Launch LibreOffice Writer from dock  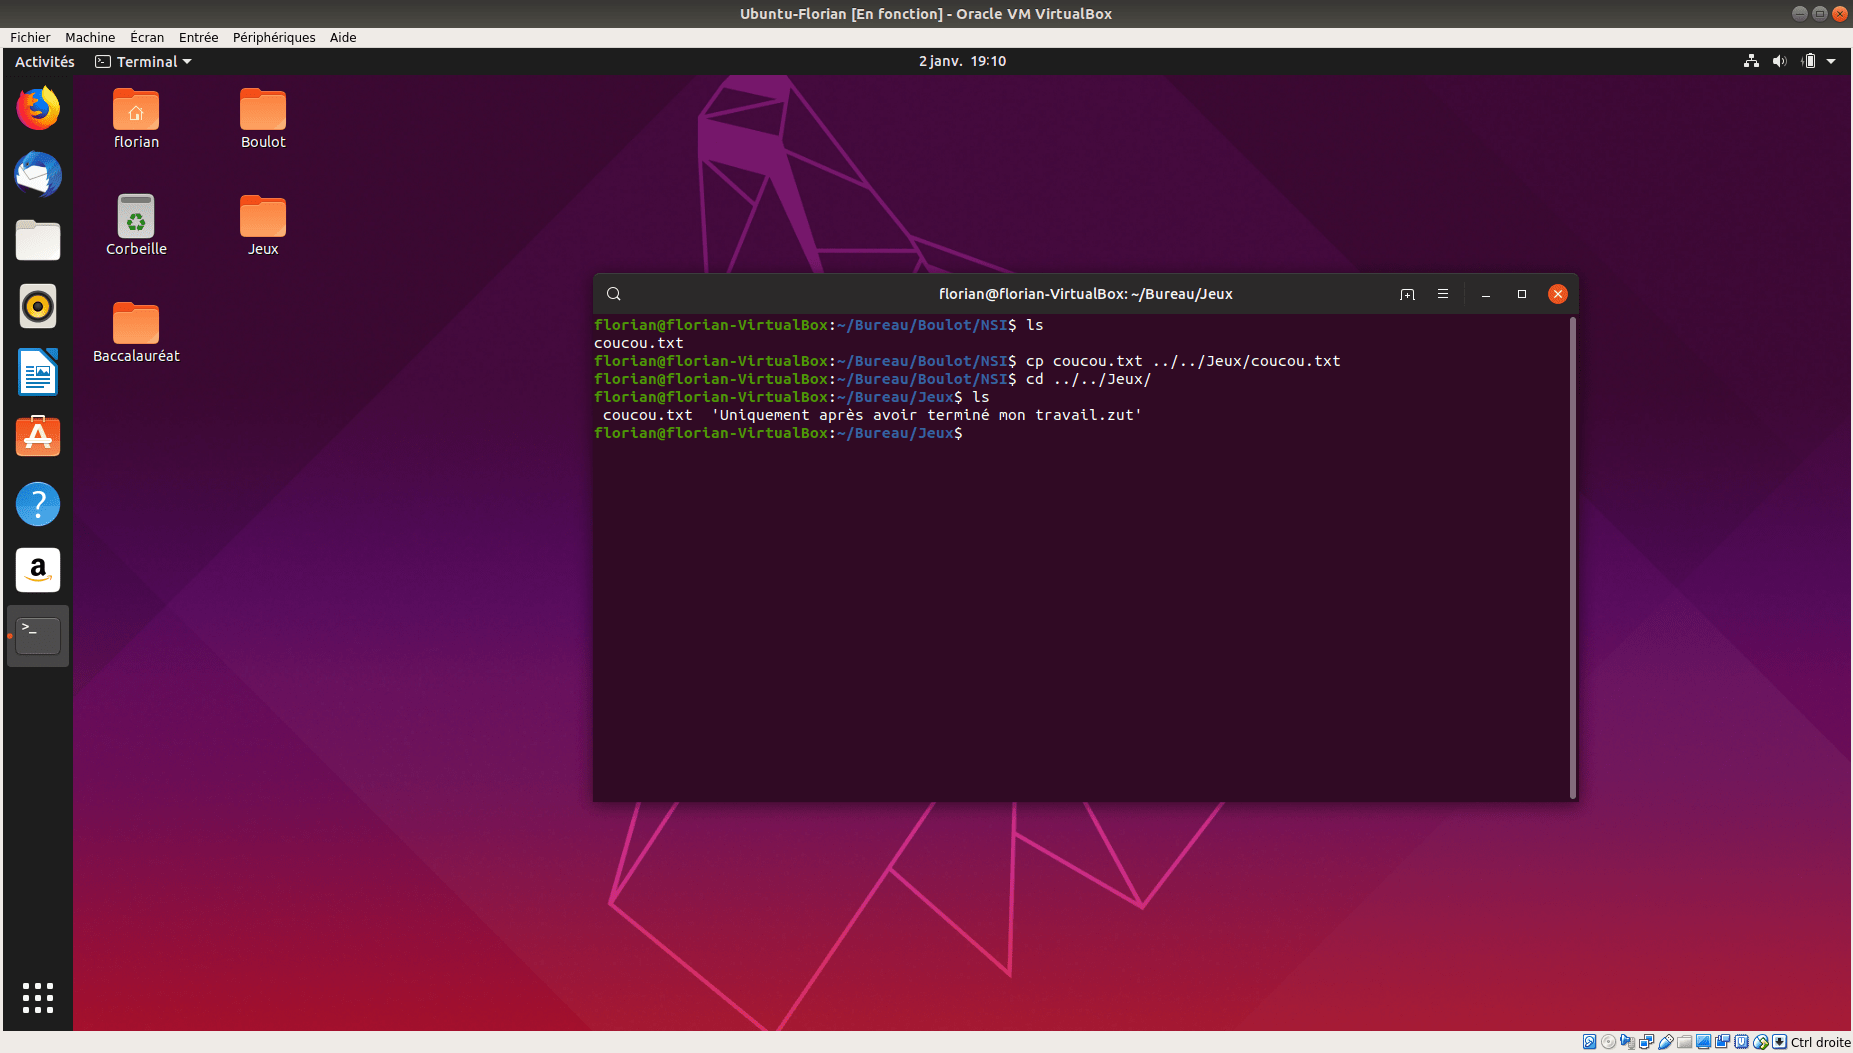click(x=38, y=372)
